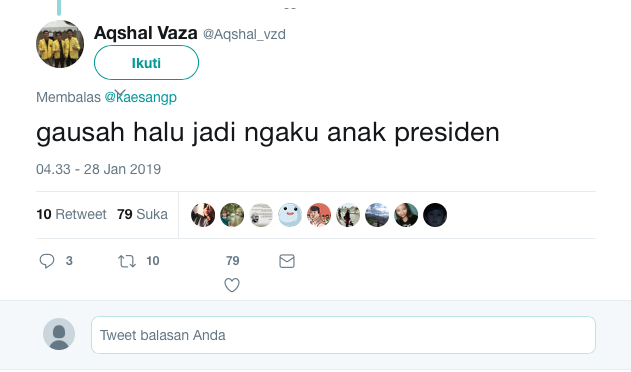Open the Aqshal Vaza display name link
The image size is (631, 372).
click(146, 33)
